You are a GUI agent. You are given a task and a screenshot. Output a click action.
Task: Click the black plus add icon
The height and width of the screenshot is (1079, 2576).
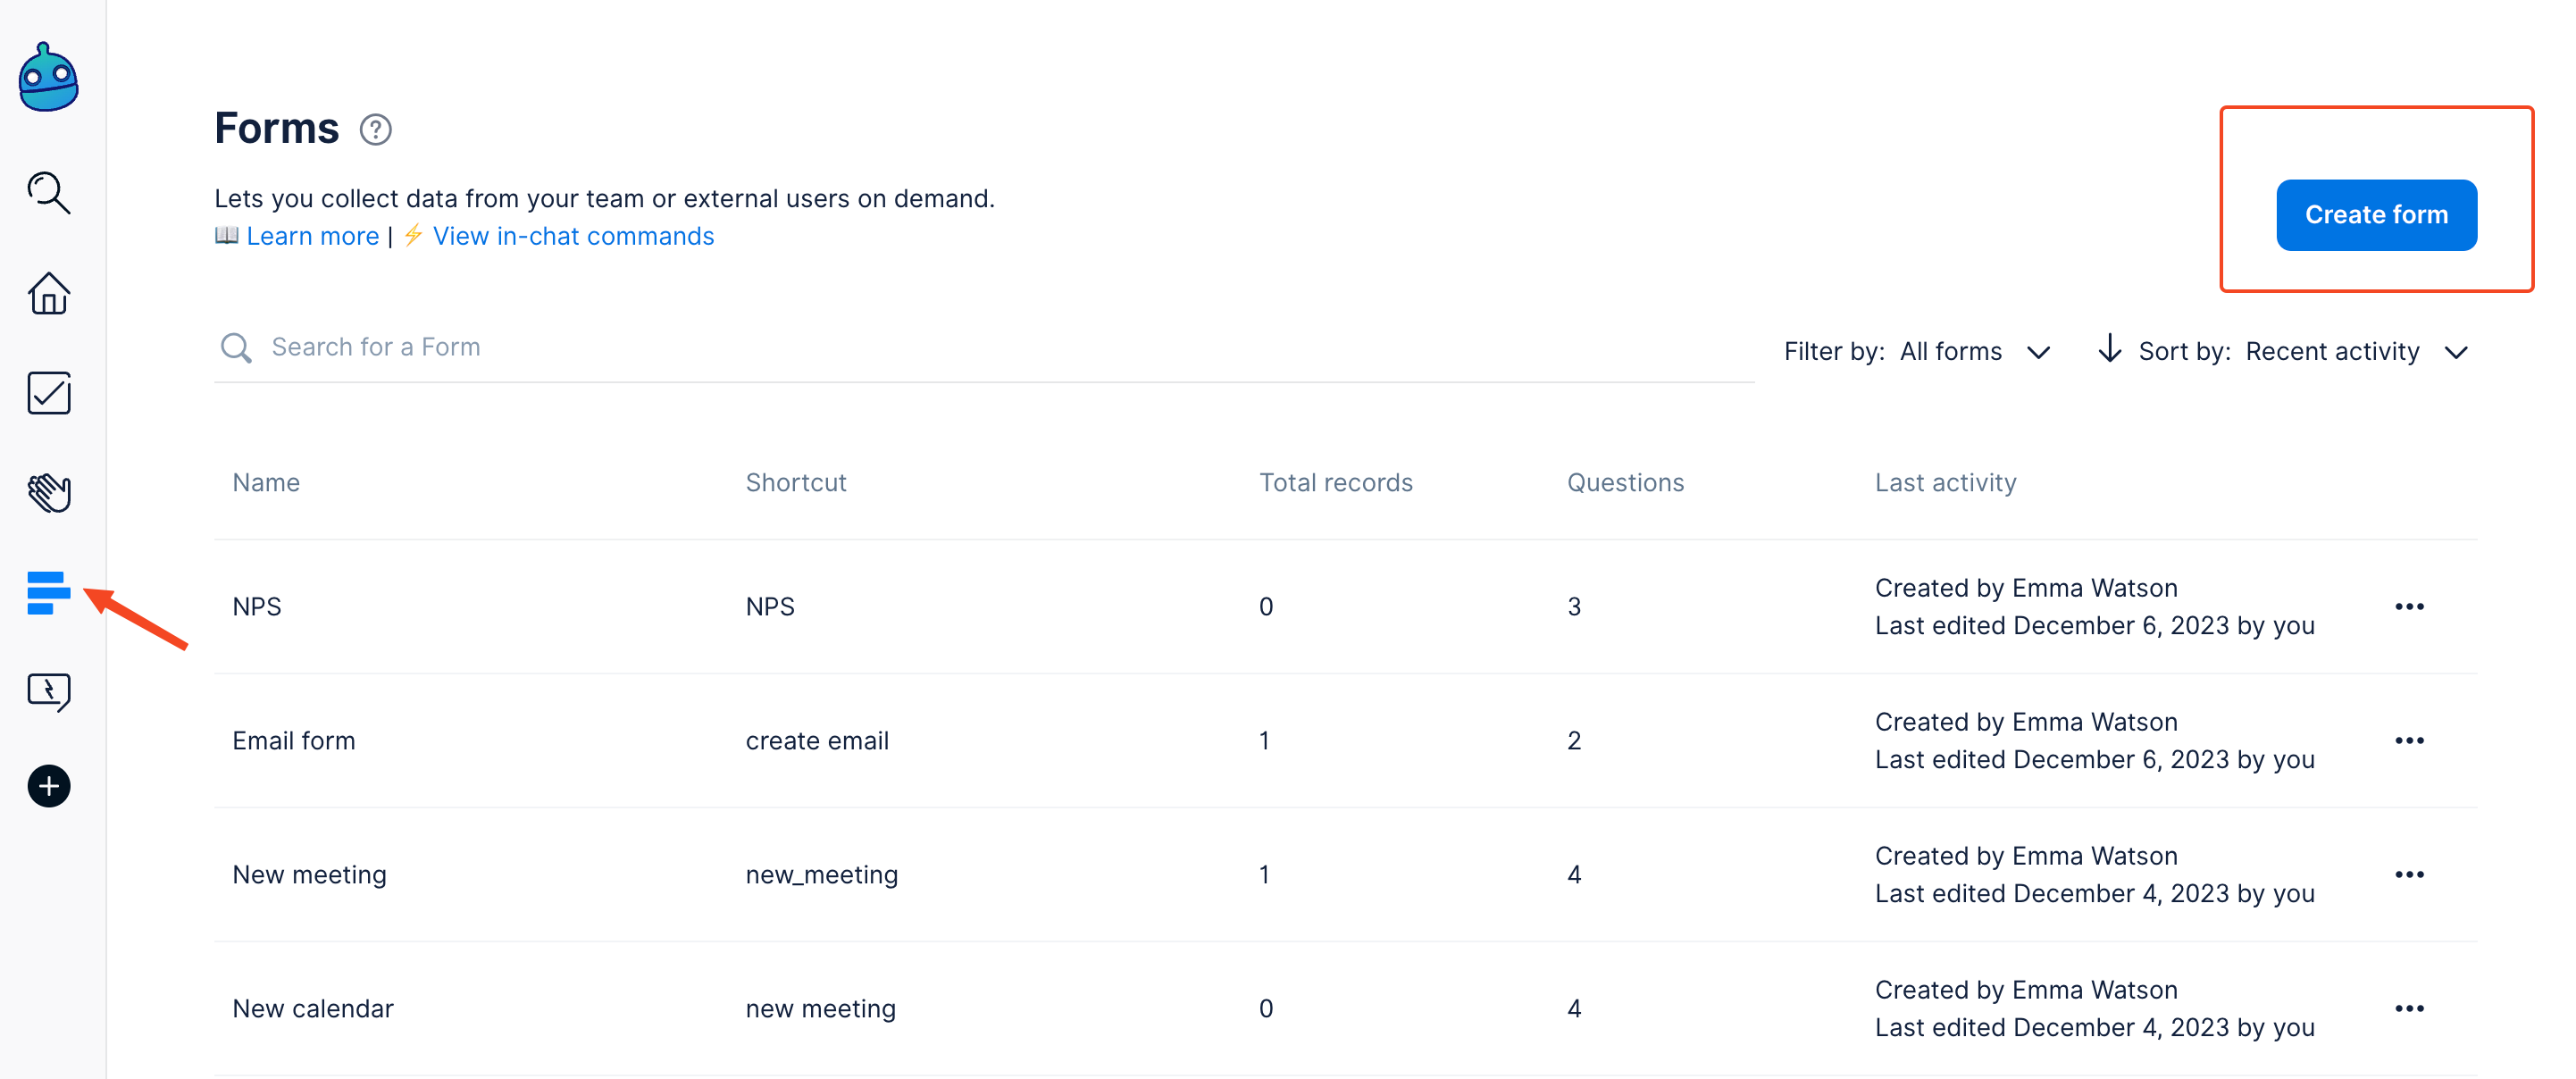click(x=48, y=786)
